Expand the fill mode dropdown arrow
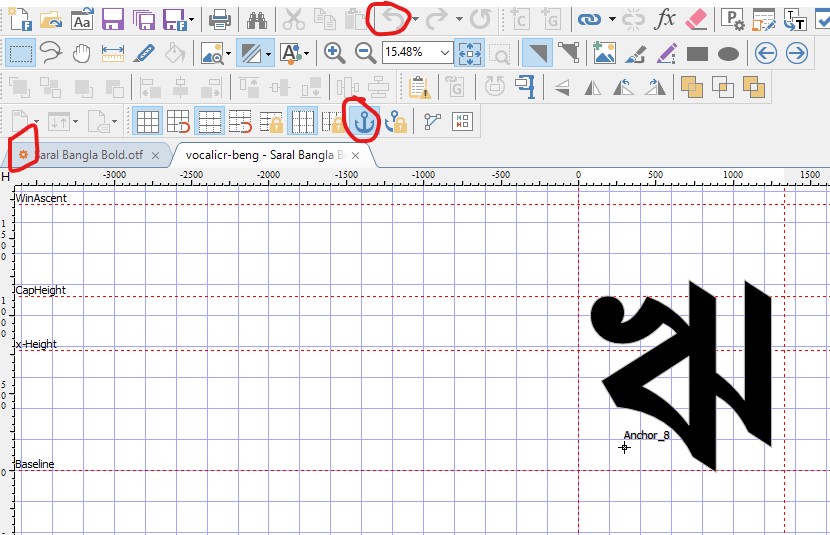The image size is (830, 535). [269, 53]
